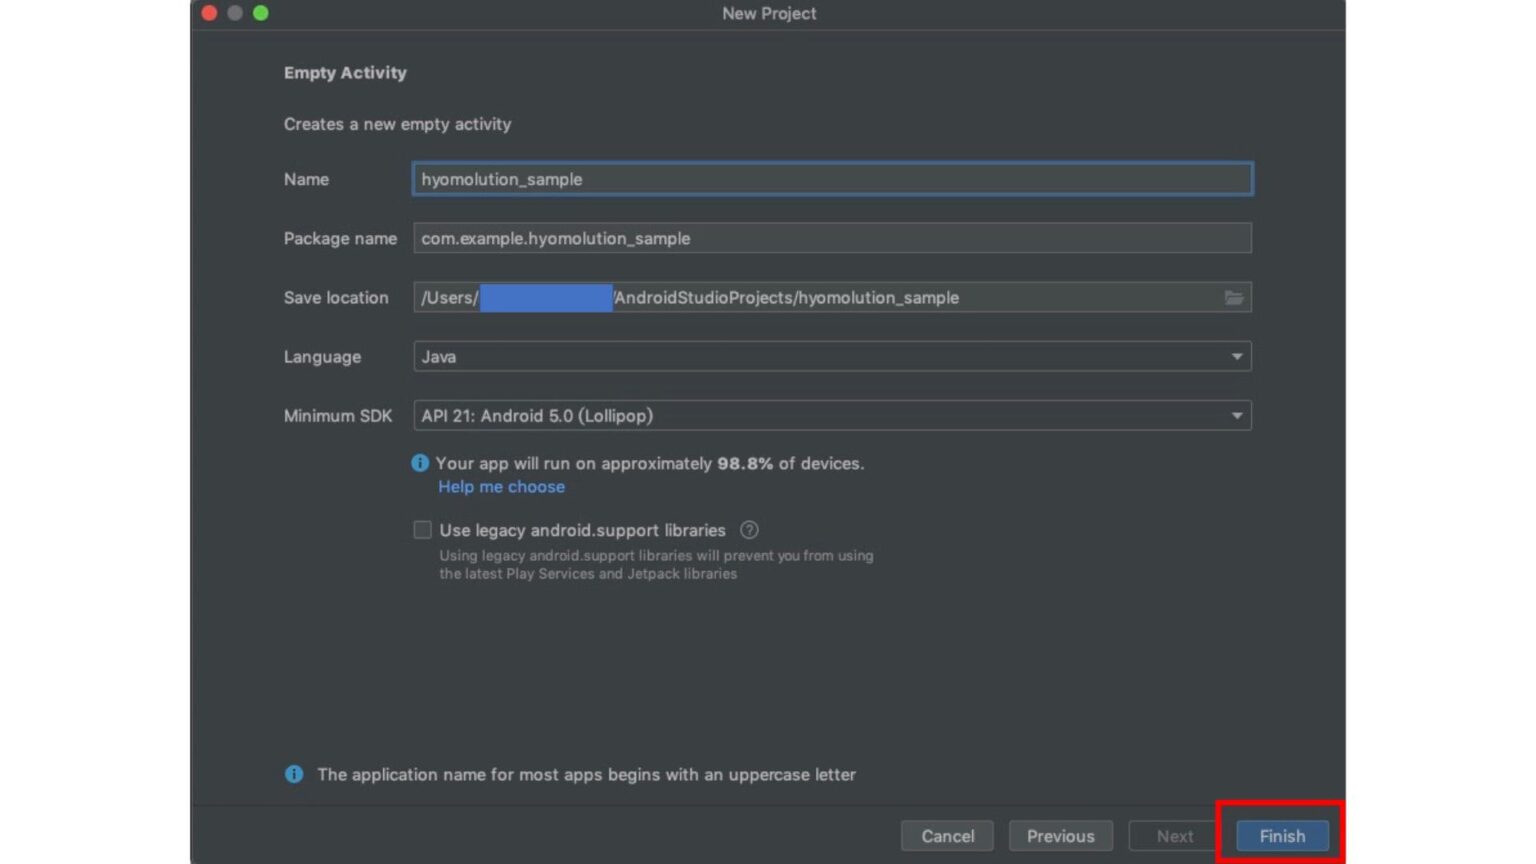Open the Language dropdown showing Java
This screenshot has width=1536, height=864.
[x=832, y=357]
